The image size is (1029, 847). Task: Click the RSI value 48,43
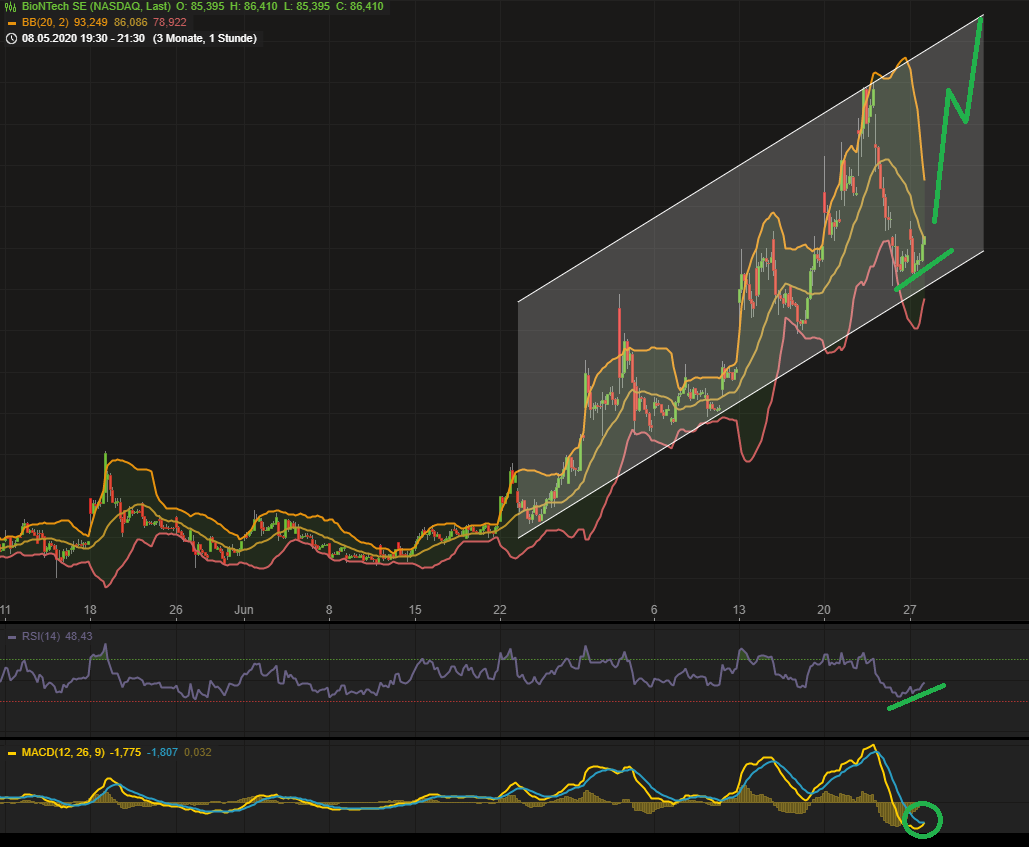tap(79, 636)
